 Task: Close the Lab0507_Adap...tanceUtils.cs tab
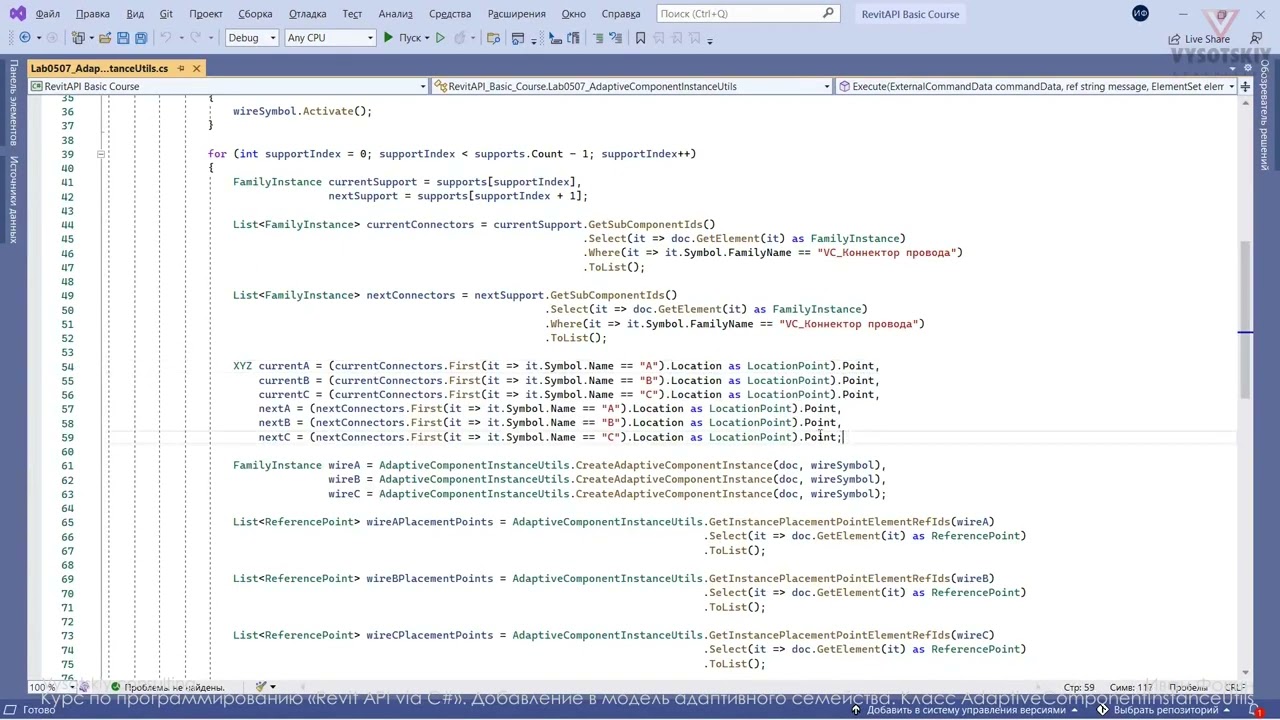coord(196,68)
